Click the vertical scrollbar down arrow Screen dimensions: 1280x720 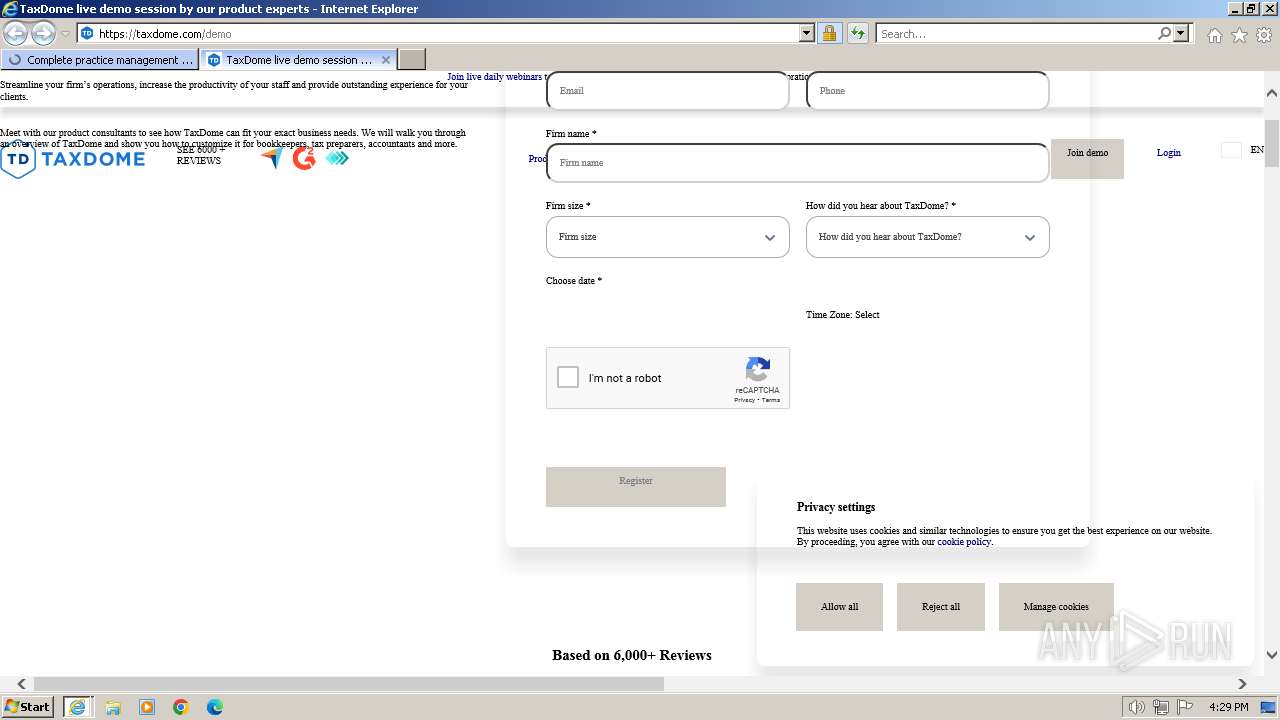tap(1272, 655)
